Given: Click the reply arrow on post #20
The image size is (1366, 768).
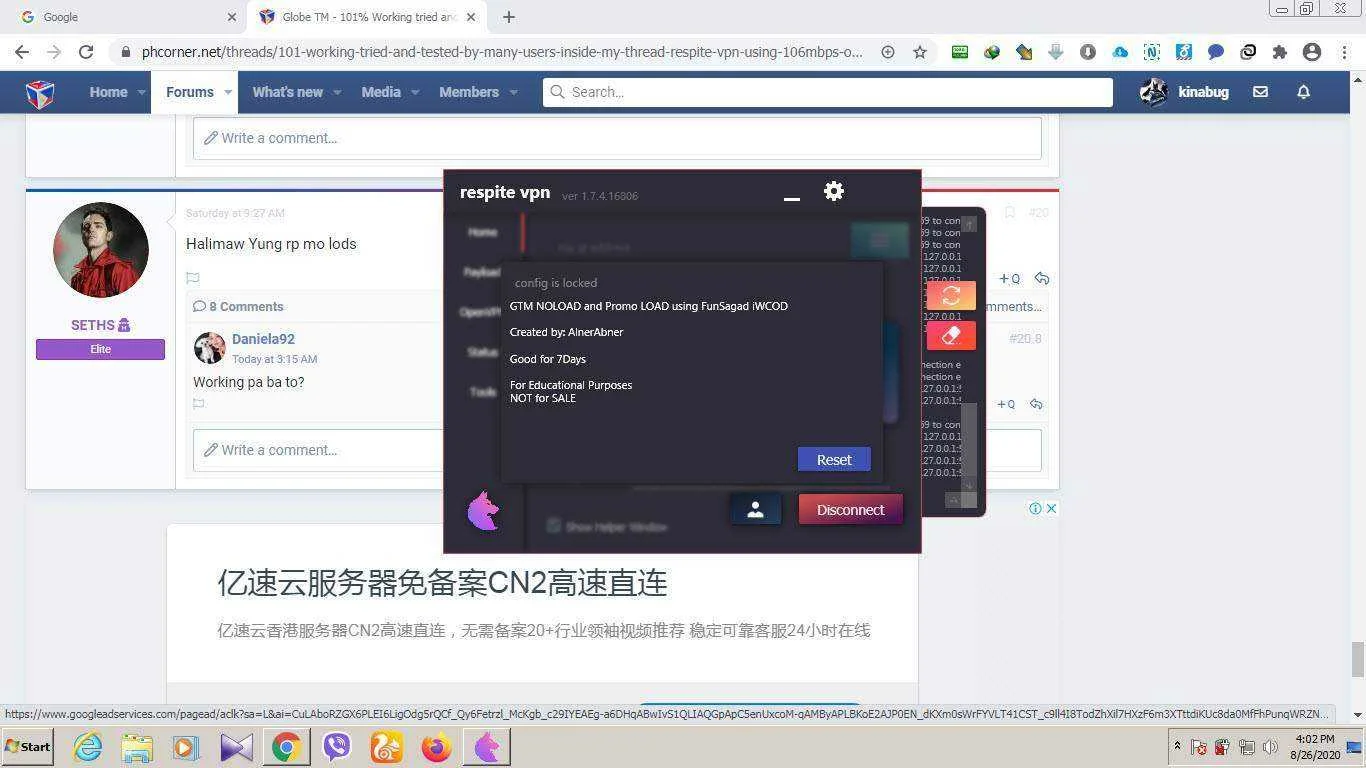Looking at the screenshot, I should (x=1041, y=278).
